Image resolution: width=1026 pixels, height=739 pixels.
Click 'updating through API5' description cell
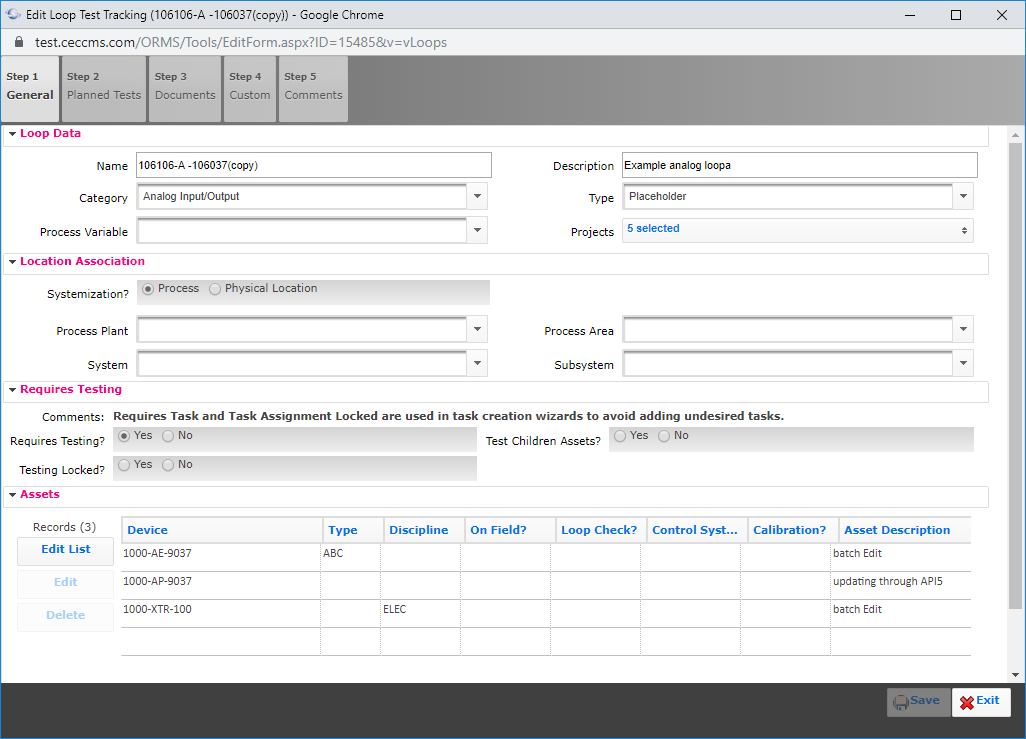point(901,586)
